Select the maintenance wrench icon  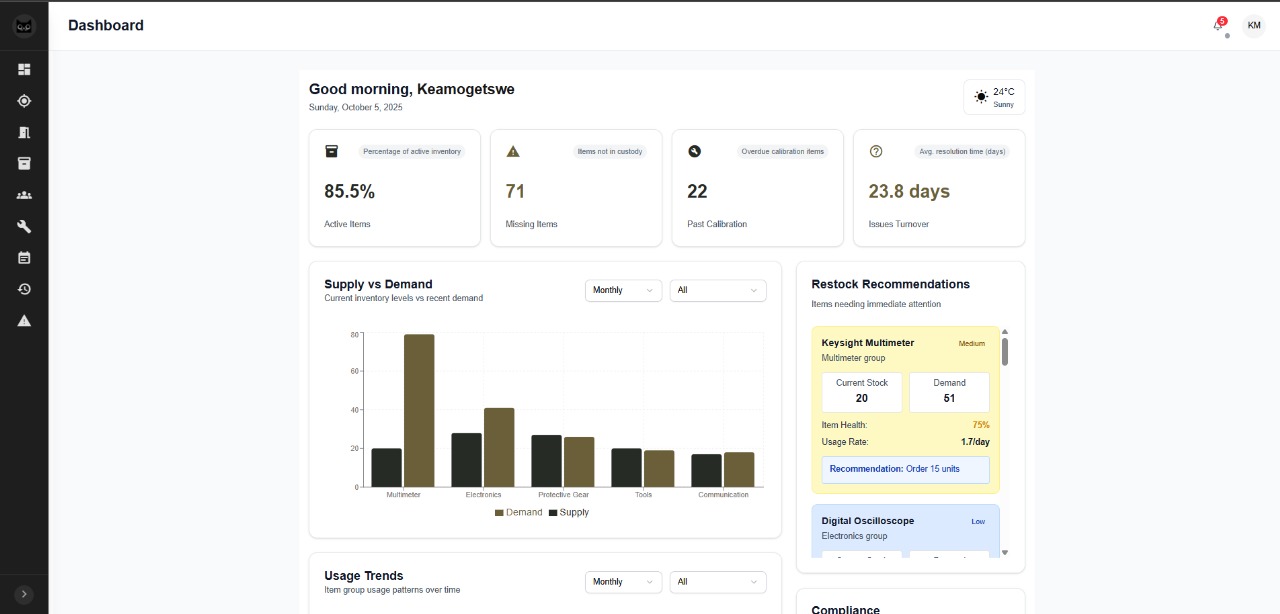click(23, 226)
